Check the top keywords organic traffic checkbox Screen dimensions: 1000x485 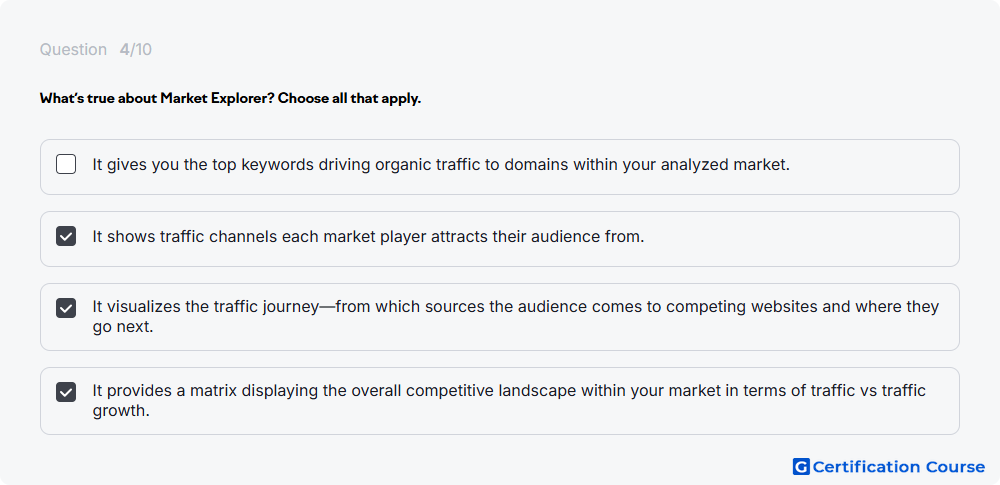(66, 165)
